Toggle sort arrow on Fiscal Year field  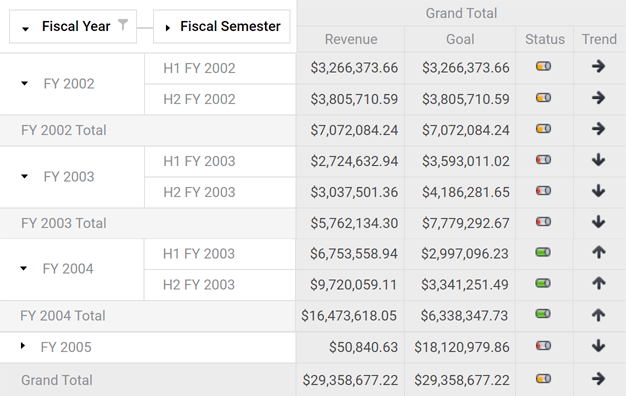[26, 29]
